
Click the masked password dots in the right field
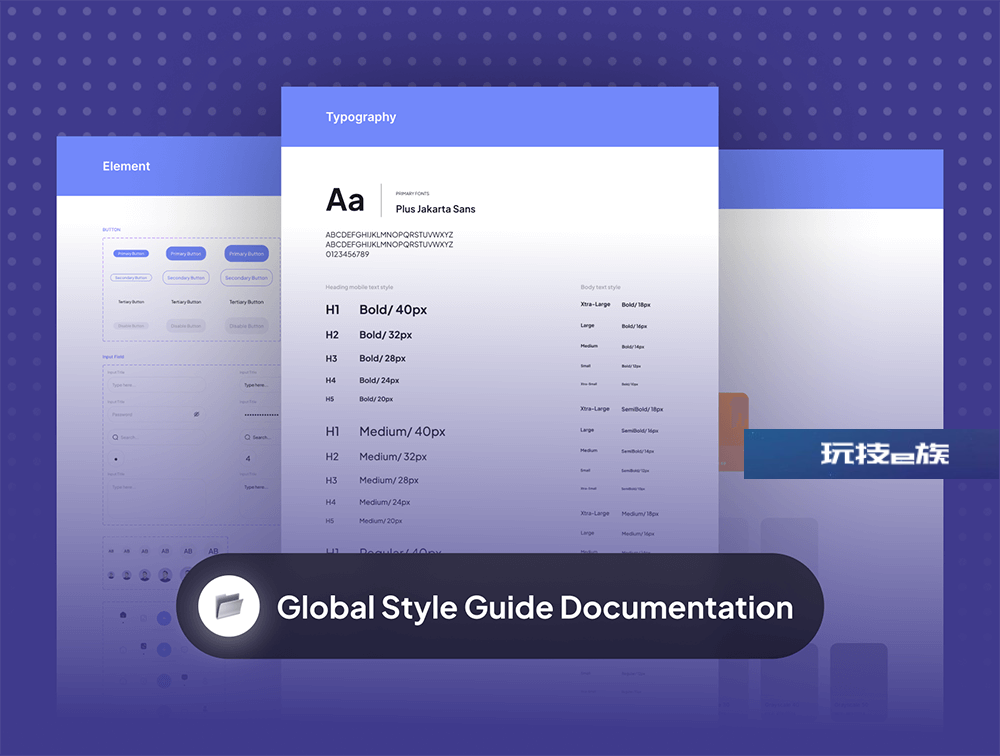pyautogui.click(x=261, y=415)
